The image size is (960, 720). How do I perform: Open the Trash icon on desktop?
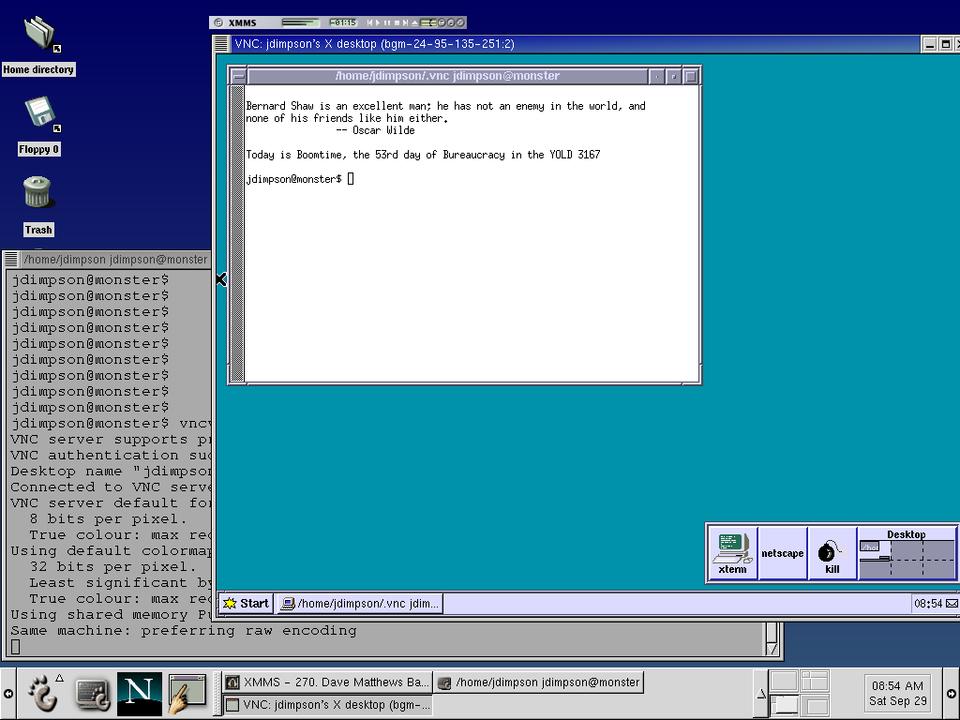pos(37,193)
